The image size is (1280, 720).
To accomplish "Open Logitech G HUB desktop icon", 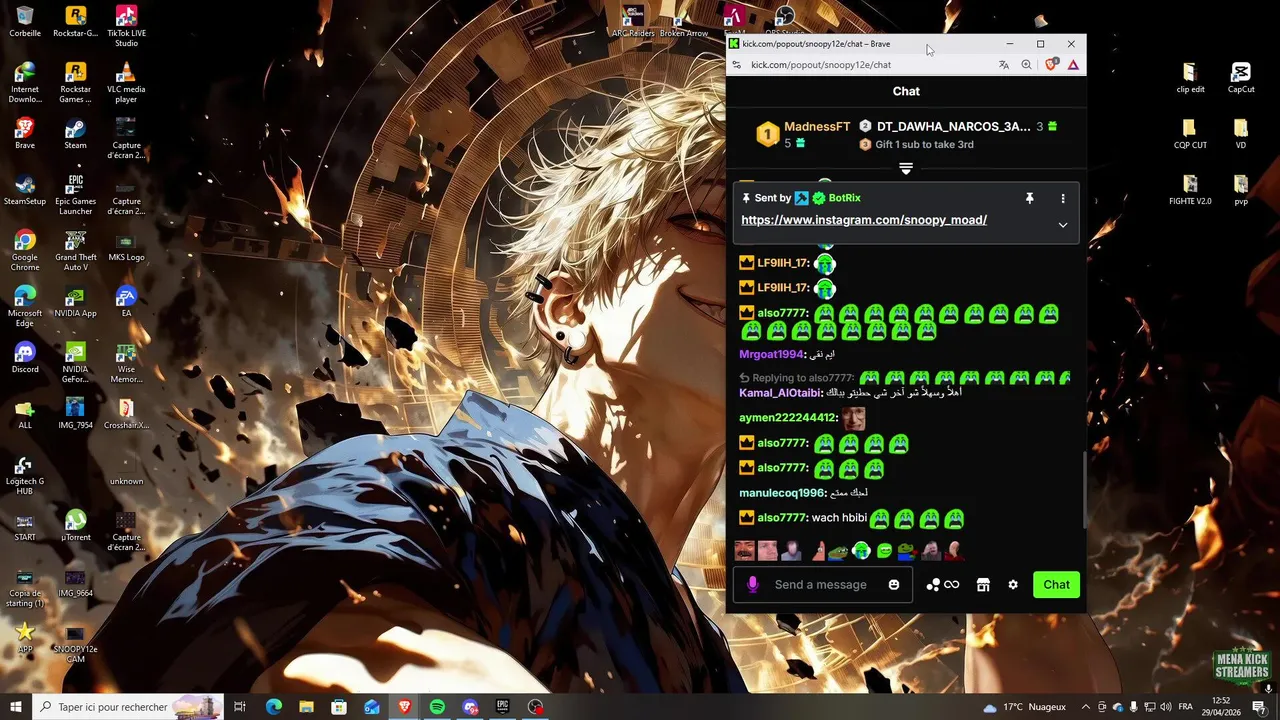I will click(x=25, y=474).
